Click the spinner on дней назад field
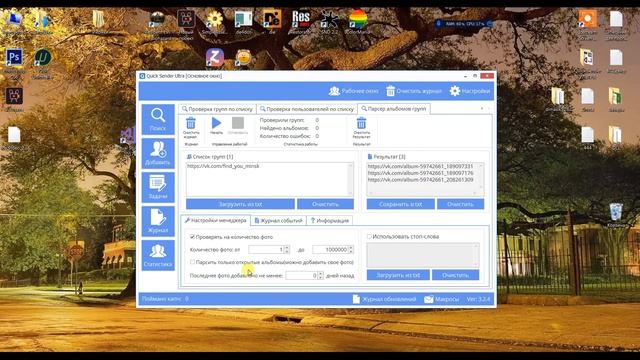 (x=320, y=276)
